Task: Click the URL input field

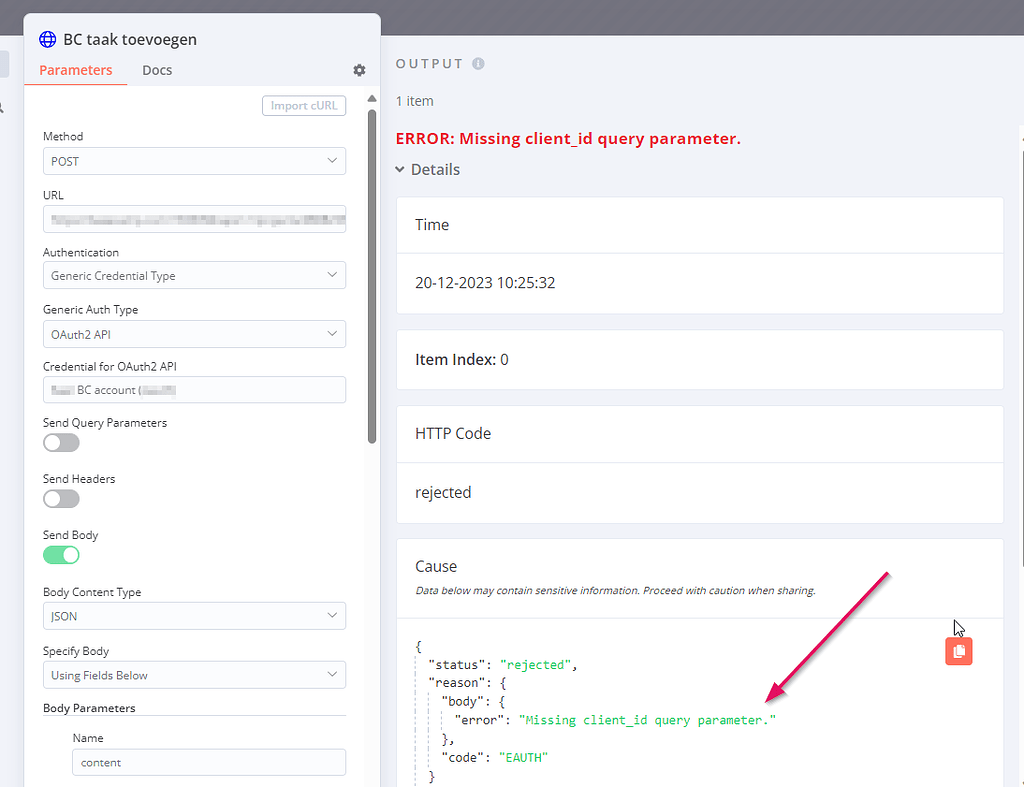Action: click(x=194, y=219)
